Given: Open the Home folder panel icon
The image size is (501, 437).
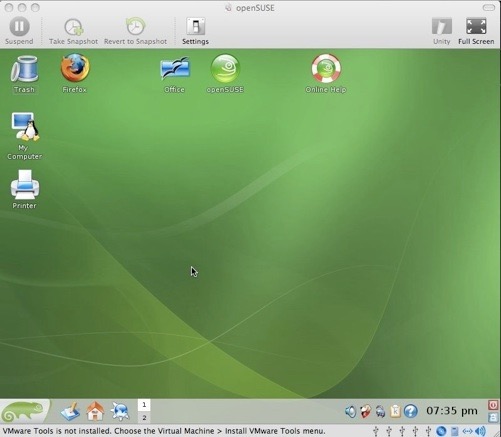Looking at the screenshot, I should coord(95,411).
